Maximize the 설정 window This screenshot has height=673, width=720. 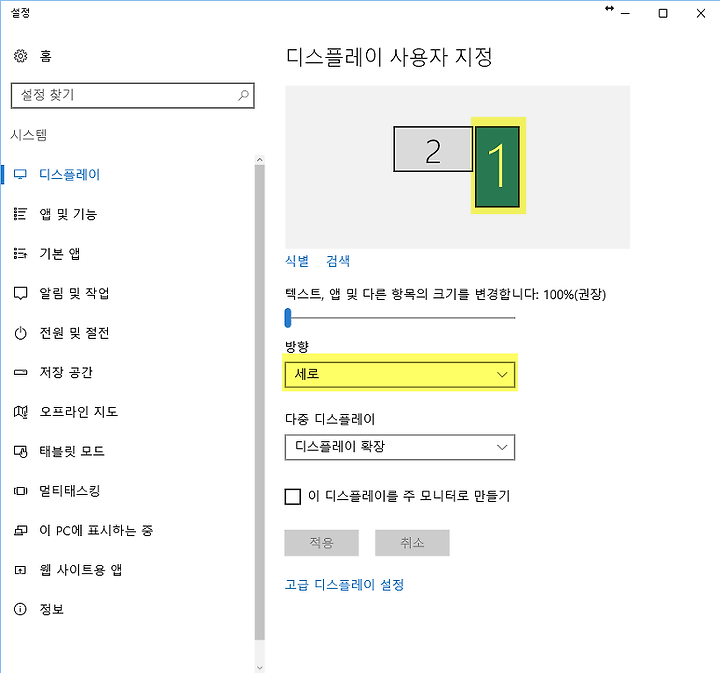coord(663,13)
